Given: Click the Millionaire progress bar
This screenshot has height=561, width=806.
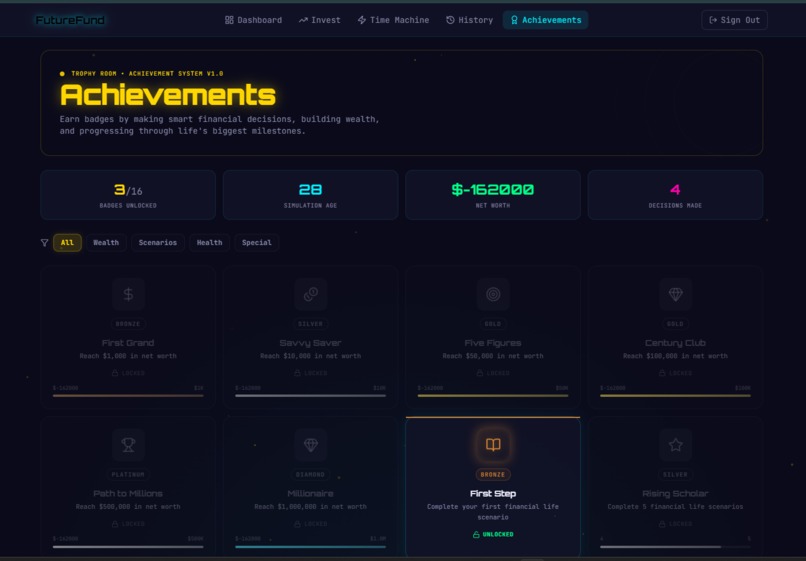Looking at the screenshot, I should [310, 547].
